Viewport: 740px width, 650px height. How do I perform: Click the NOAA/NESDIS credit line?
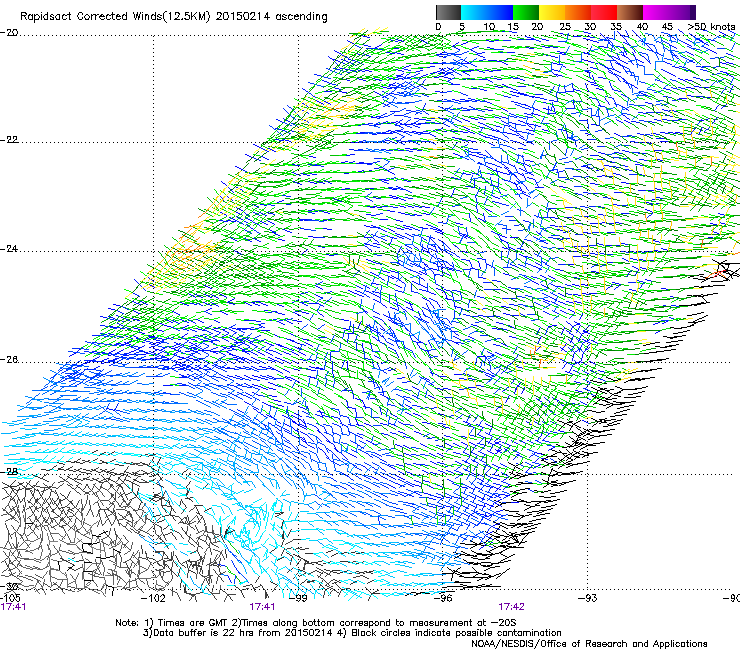pos(589,644)
